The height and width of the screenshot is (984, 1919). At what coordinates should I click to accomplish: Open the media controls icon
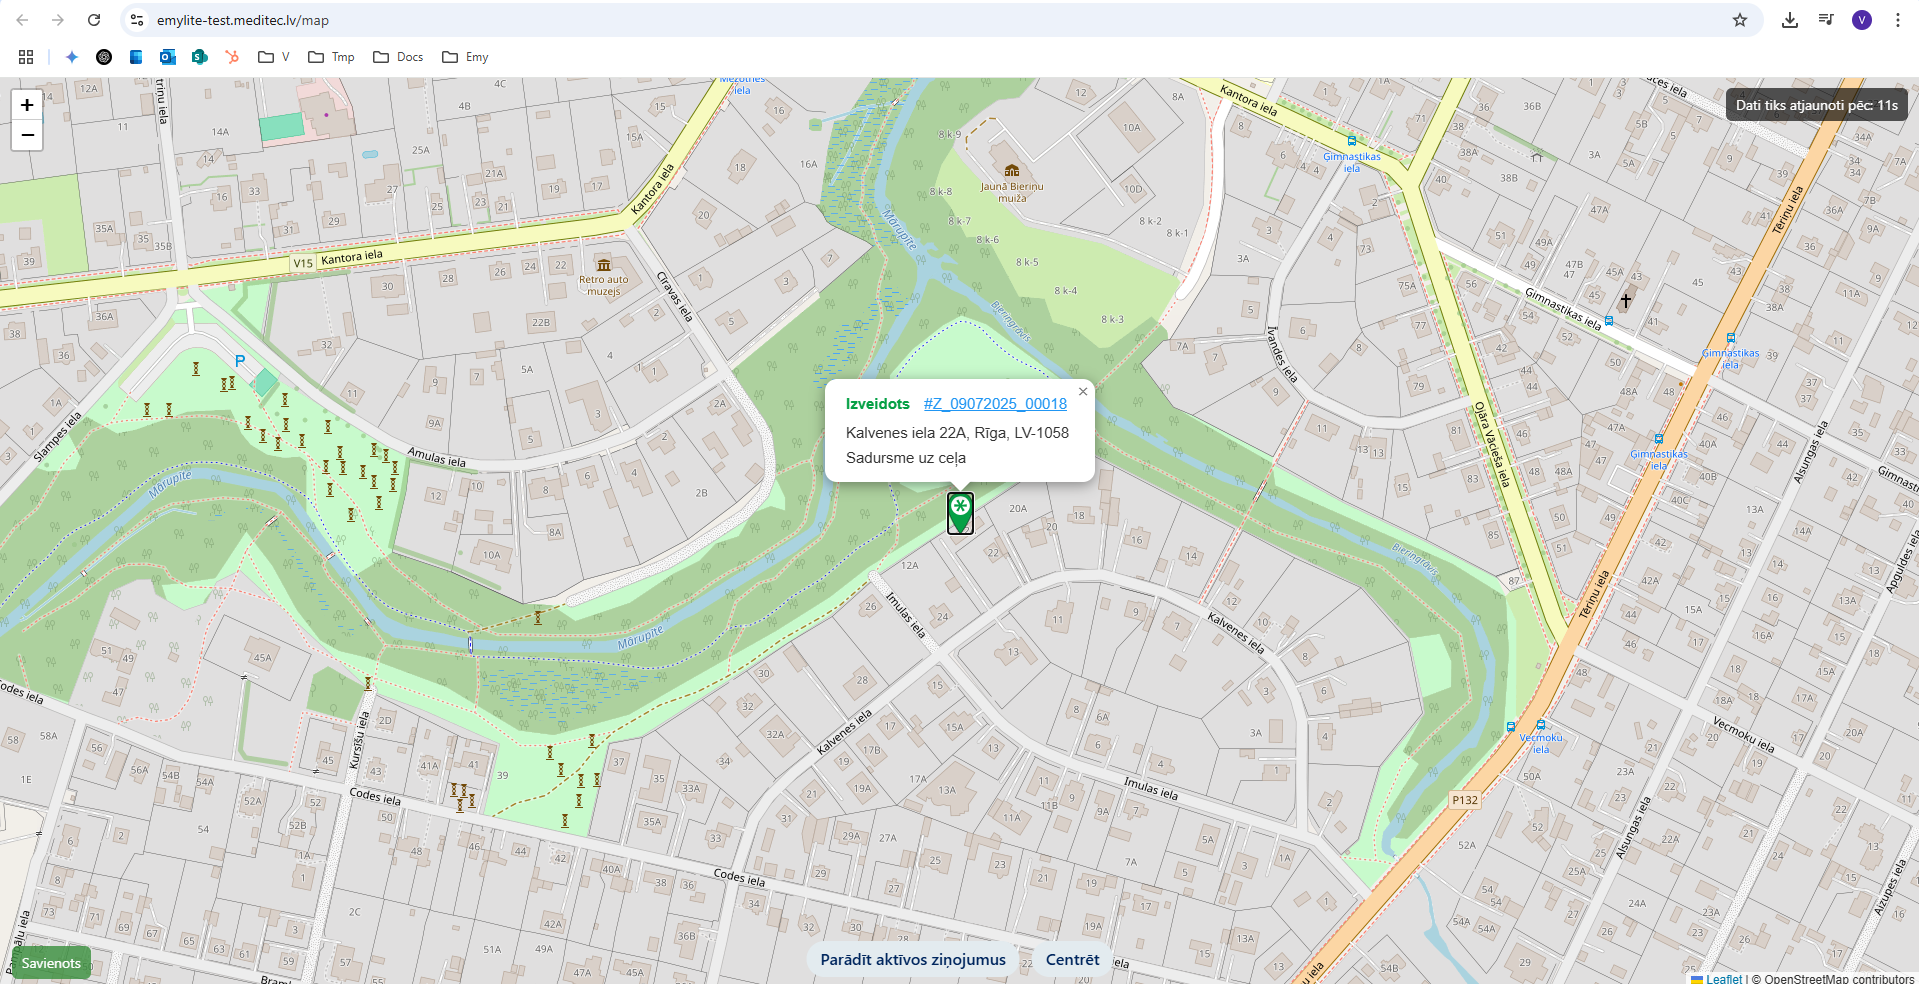point(1826,20)
